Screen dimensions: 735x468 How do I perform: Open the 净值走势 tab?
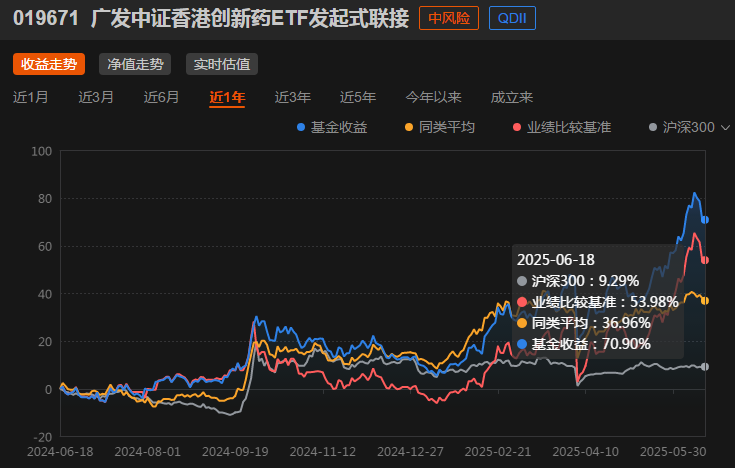[135, 64]
